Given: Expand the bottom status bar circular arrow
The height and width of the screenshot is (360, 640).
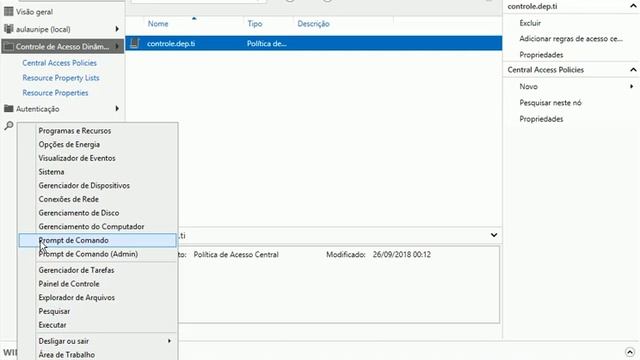Looking at the screenshot, I should pyautogui.click(x=630, y=352).
